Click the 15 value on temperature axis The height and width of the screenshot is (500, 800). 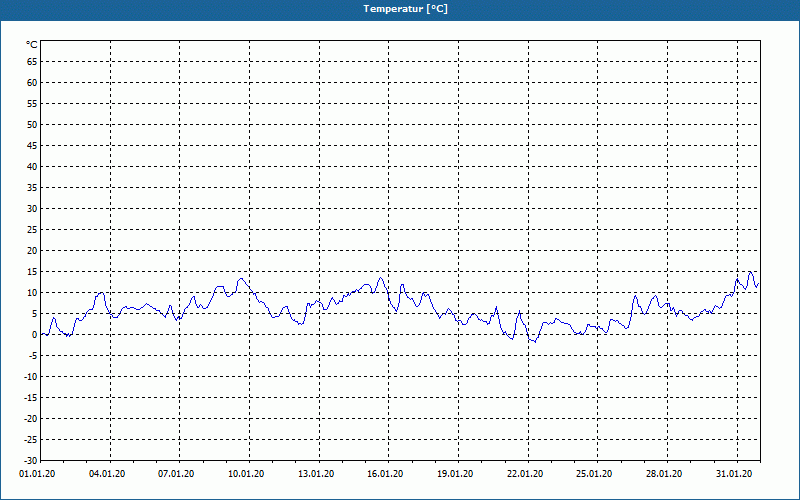click(32, 272)
